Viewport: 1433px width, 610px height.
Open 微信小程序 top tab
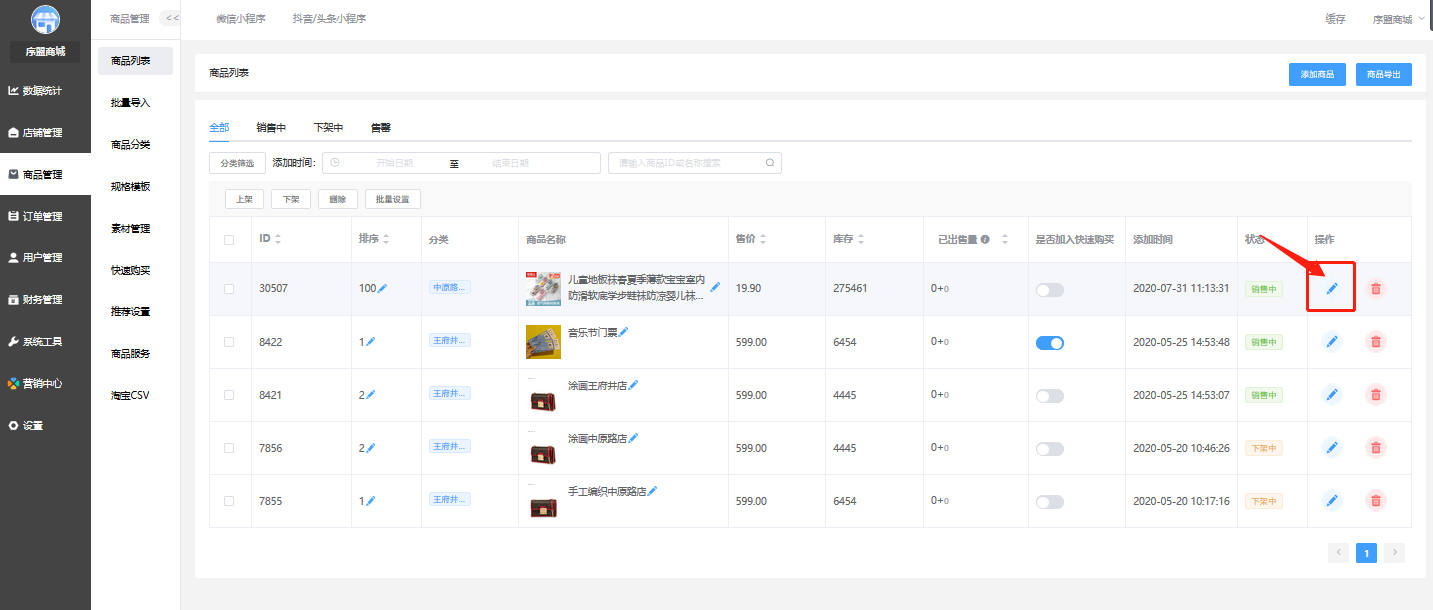(x=241, y=19)
